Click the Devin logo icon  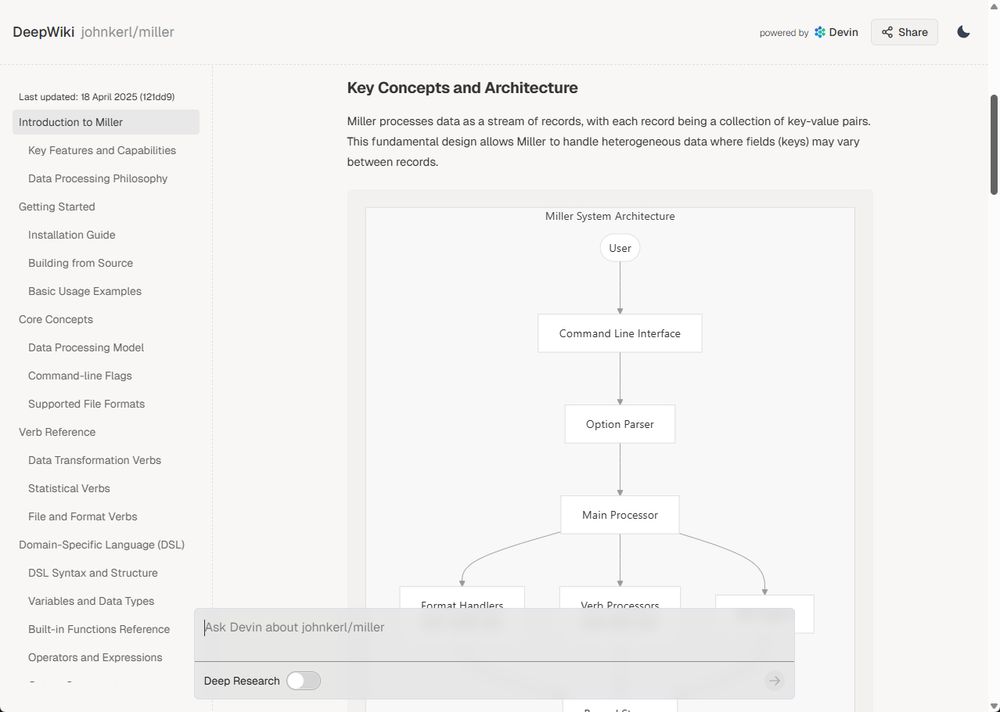coord(820,32)
